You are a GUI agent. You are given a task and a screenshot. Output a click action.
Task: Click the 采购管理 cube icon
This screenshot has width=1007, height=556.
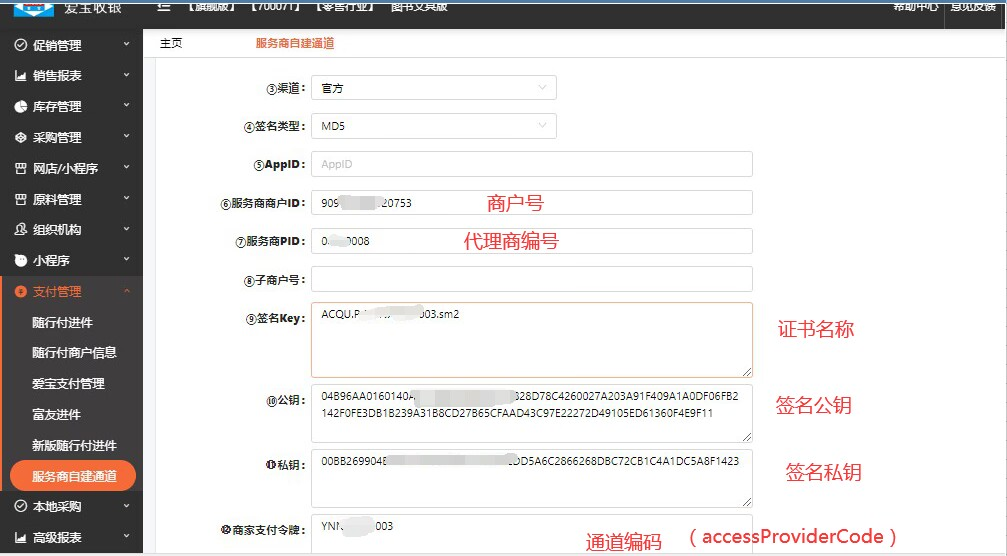click(x=20, y=138)
